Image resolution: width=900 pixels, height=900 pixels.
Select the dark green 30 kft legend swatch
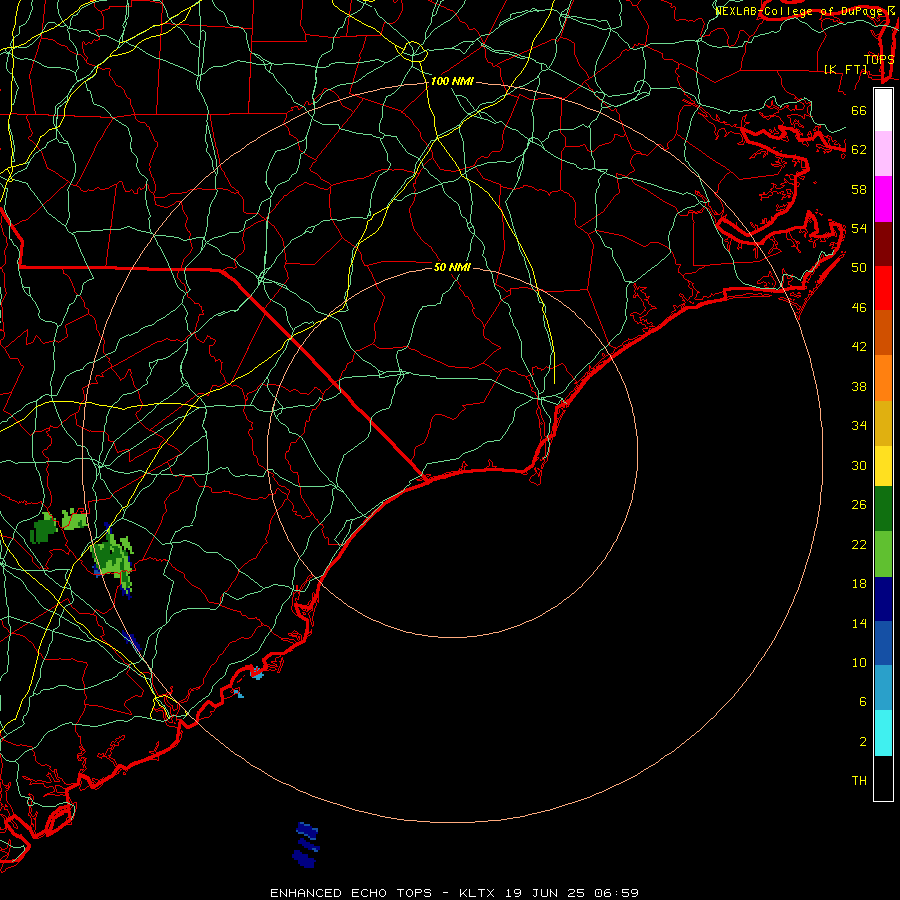(883, 509)
